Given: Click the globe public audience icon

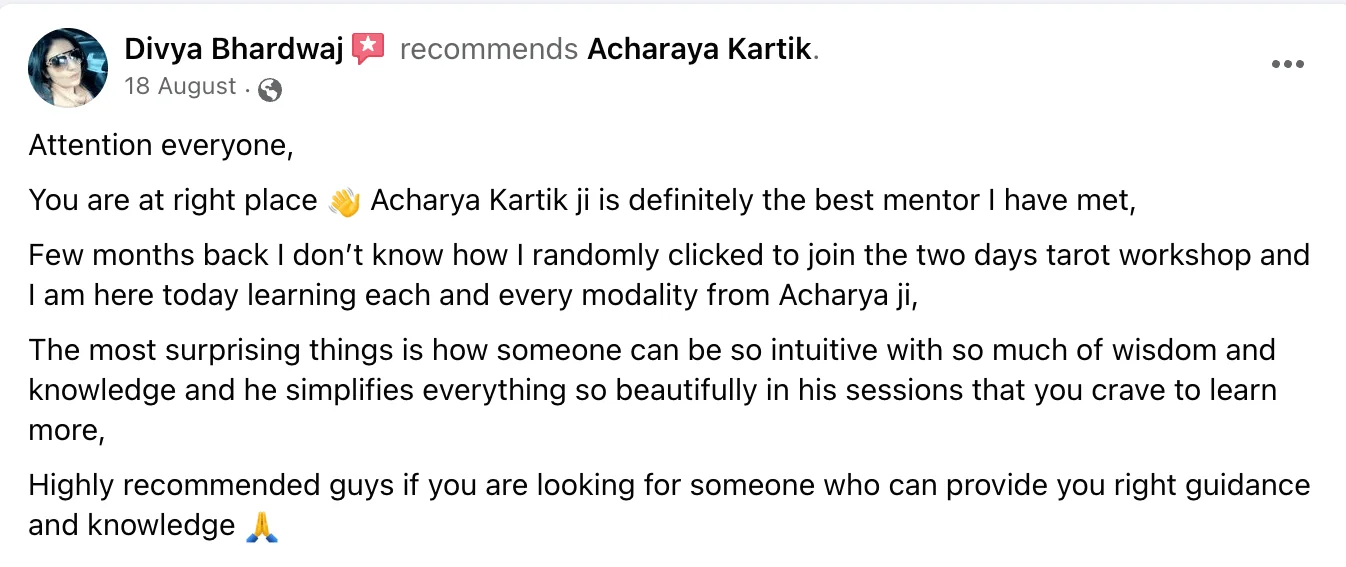Looking at the screenshot, I should tap(269, 90).
